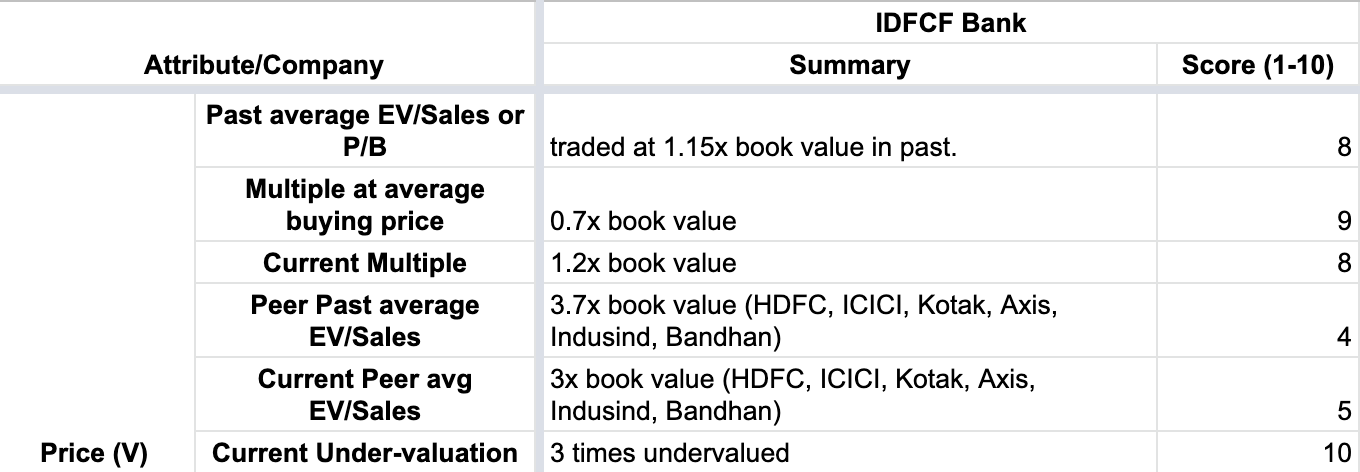
Task: Select the 'traded at 1.15x book value' cell
Action: click(x=848, y=147)
